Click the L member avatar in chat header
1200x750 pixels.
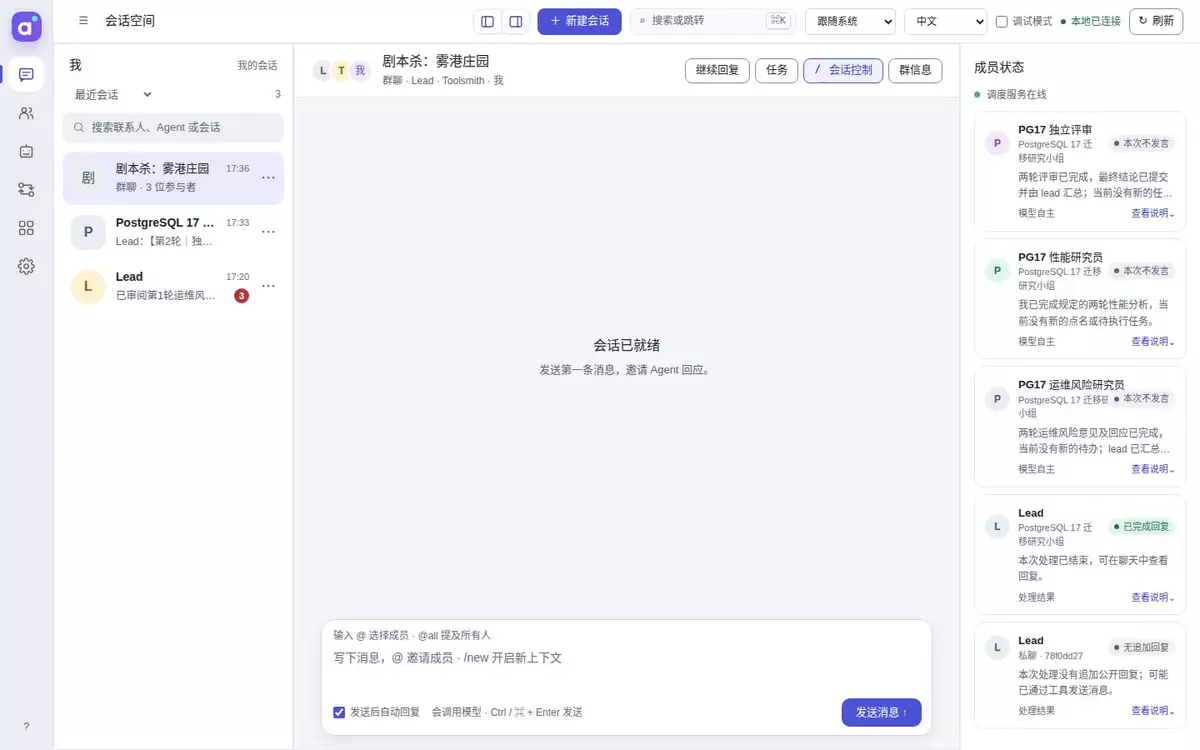tap(322, 70)
